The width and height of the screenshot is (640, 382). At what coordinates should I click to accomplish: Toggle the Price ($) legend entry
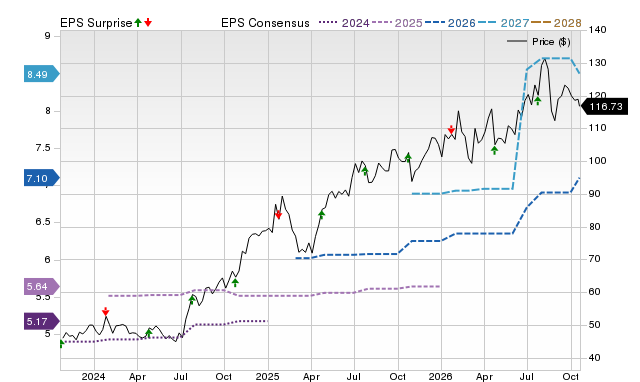[x=539, y=42]
